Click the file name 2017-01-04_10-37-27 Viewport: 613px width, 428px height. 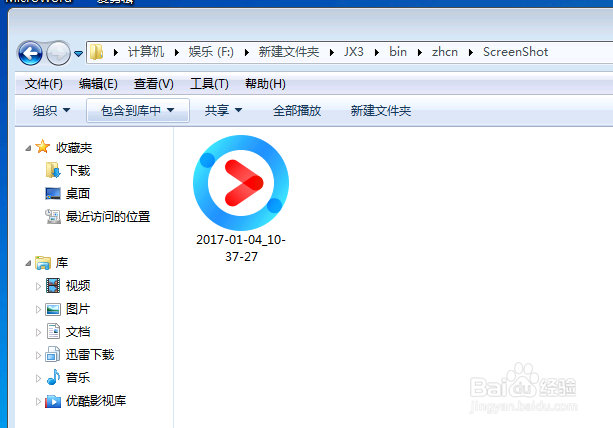(x=241, y=248)
